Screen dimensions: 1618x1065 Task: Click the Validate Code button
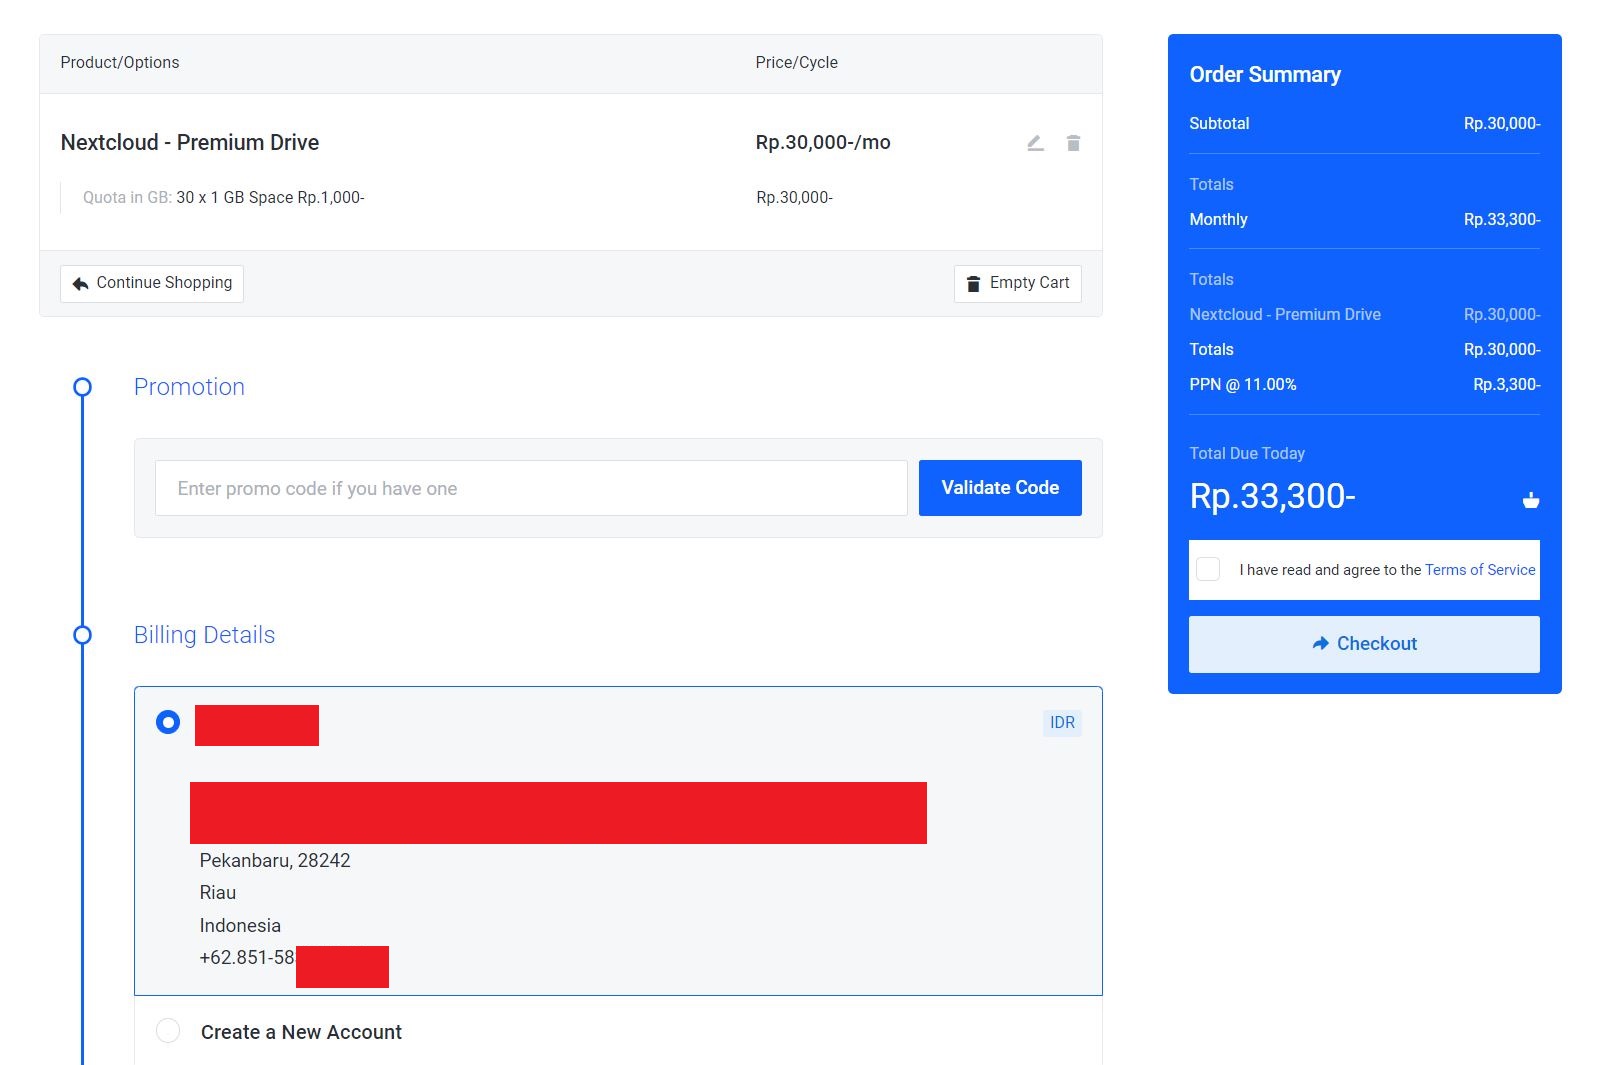(999, 487)
